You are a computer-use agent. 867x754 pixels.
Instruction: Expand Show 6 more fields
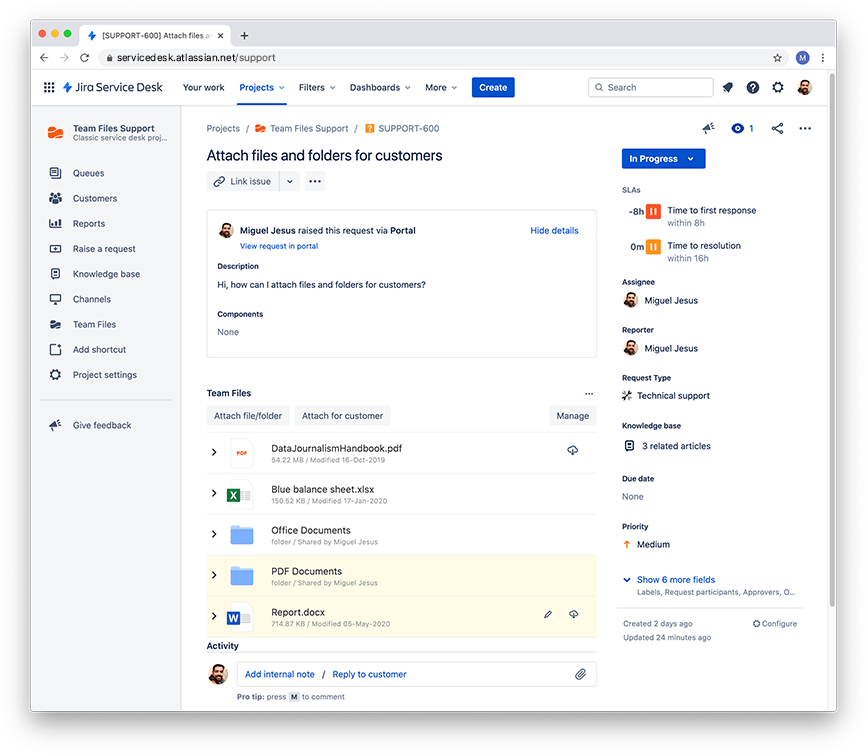(676, 579)
